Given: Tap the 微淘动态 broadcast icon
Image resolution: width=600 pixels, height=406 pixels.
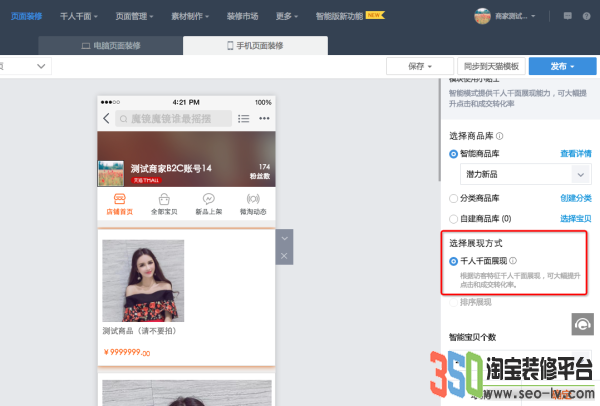Looking at the screenshot, I should (253, 199).
